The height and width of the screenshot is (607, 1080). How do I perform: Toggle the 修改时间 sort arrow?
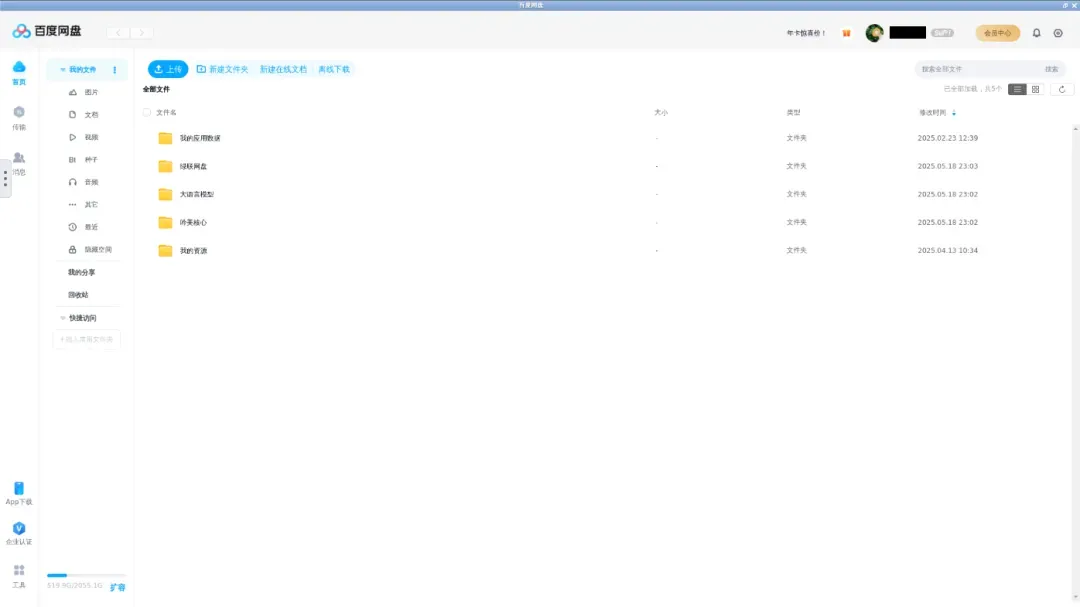point(954,112)
